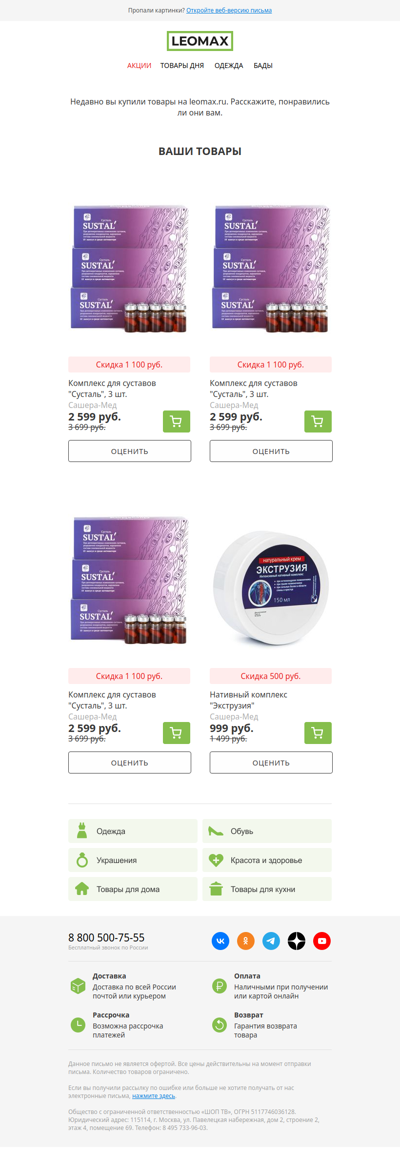Add the top-left Сусталь product to cart
Screen dimensions: 400x1149
point(177,421)
